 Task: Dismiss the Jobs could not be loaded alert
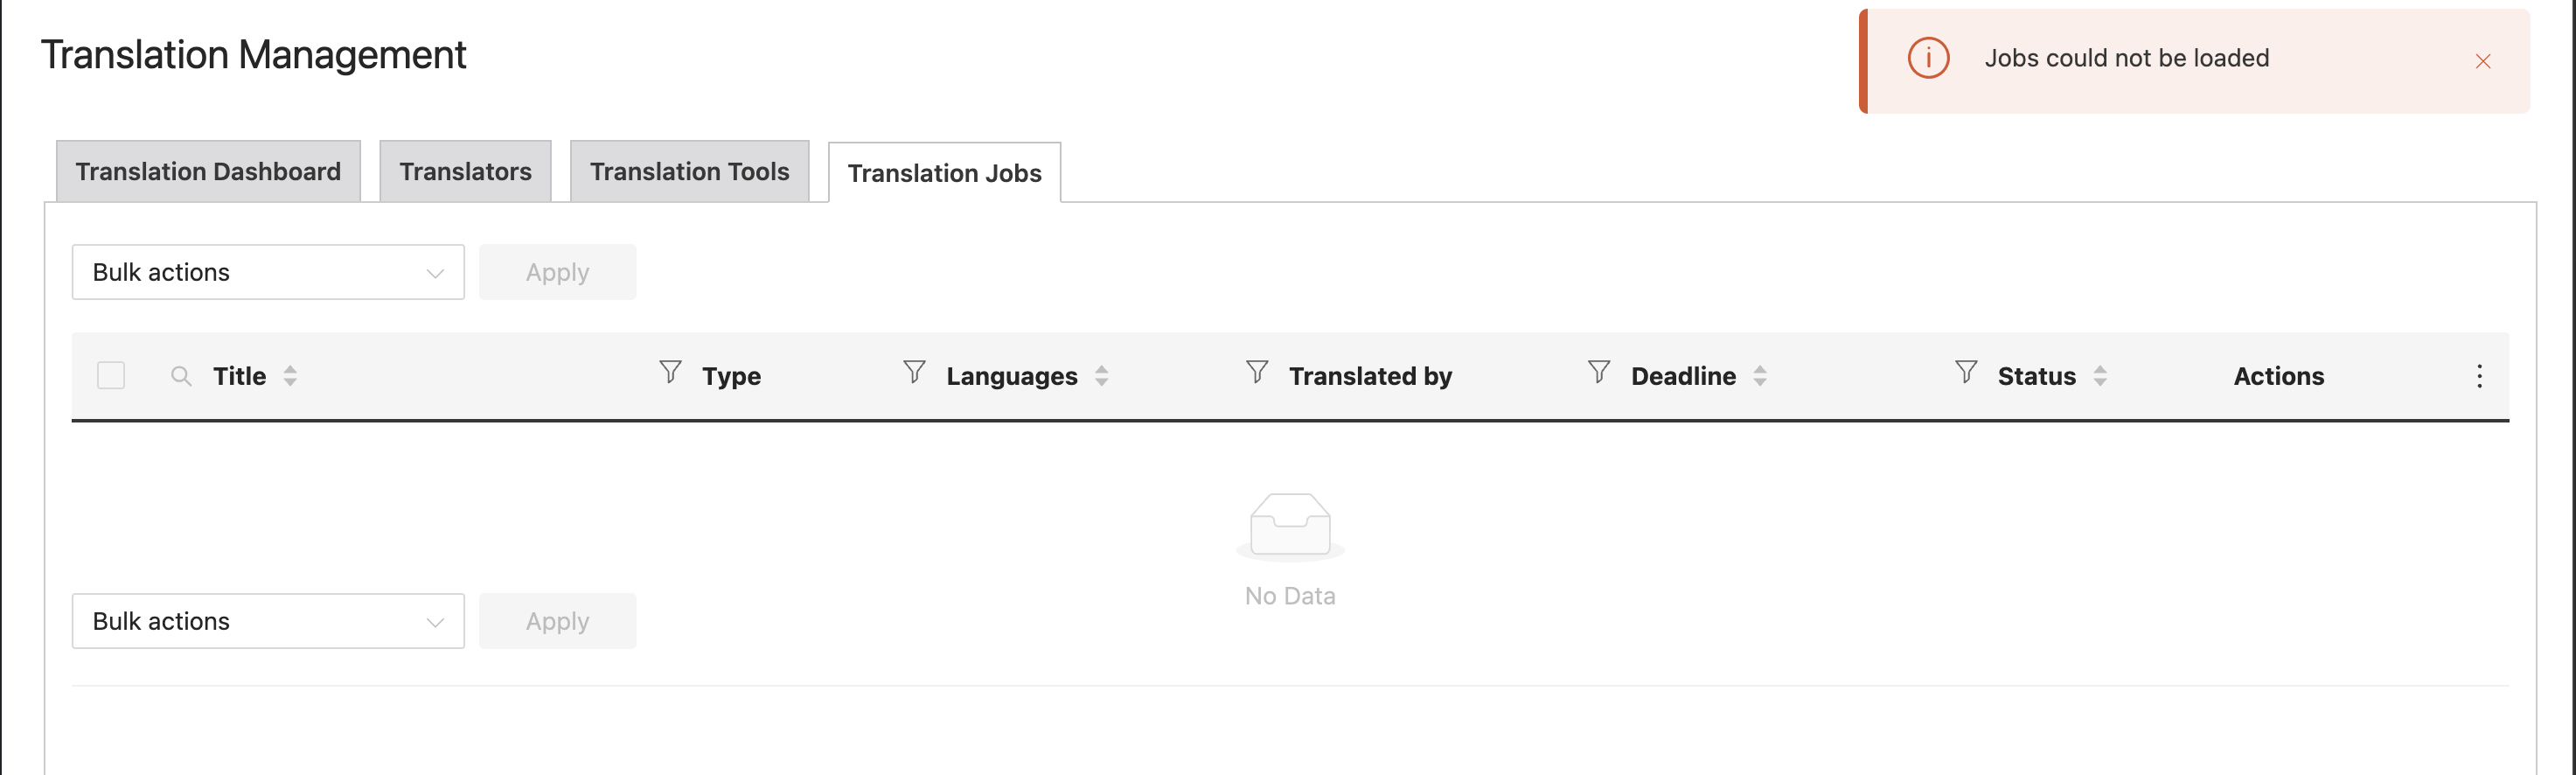[x=2483, y=62]
